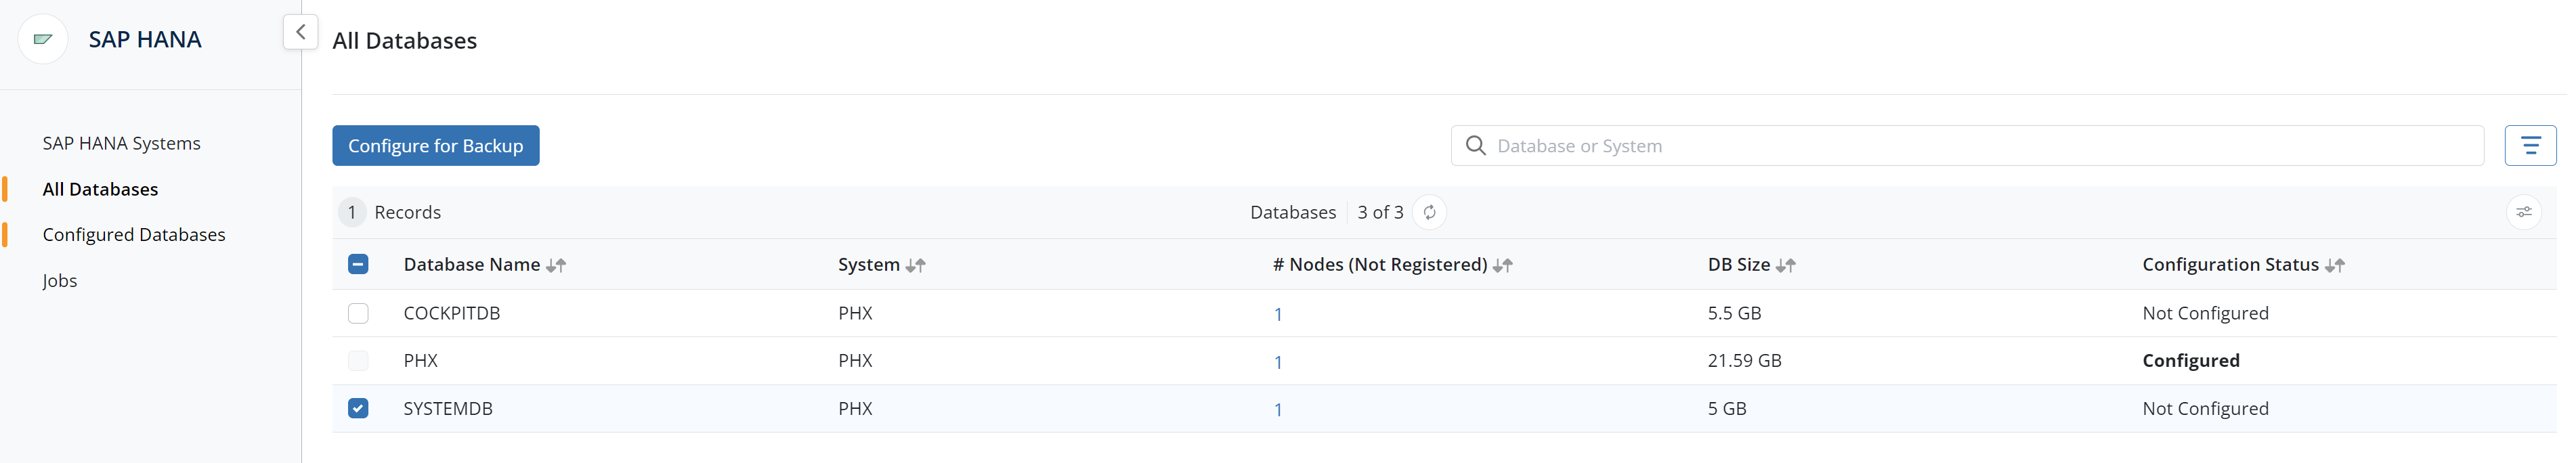Go to Configured Databases section
Screen dimensions: 2576x463
[x=134, y=234]
